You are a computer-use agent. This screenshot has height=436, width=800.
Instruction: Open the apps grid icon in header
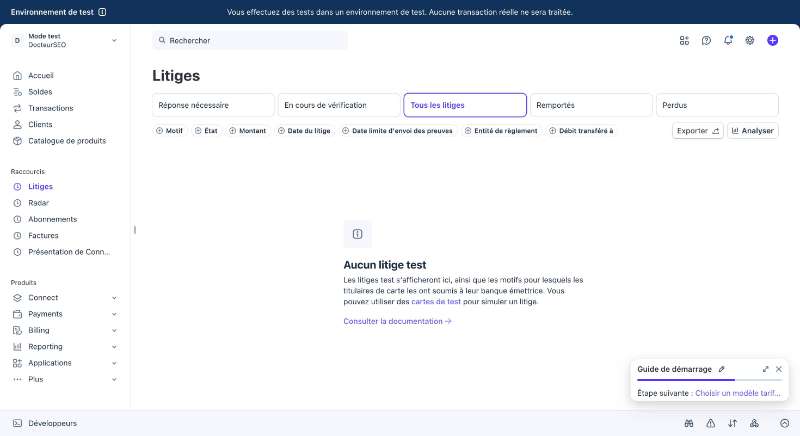[x=684, y=40]
